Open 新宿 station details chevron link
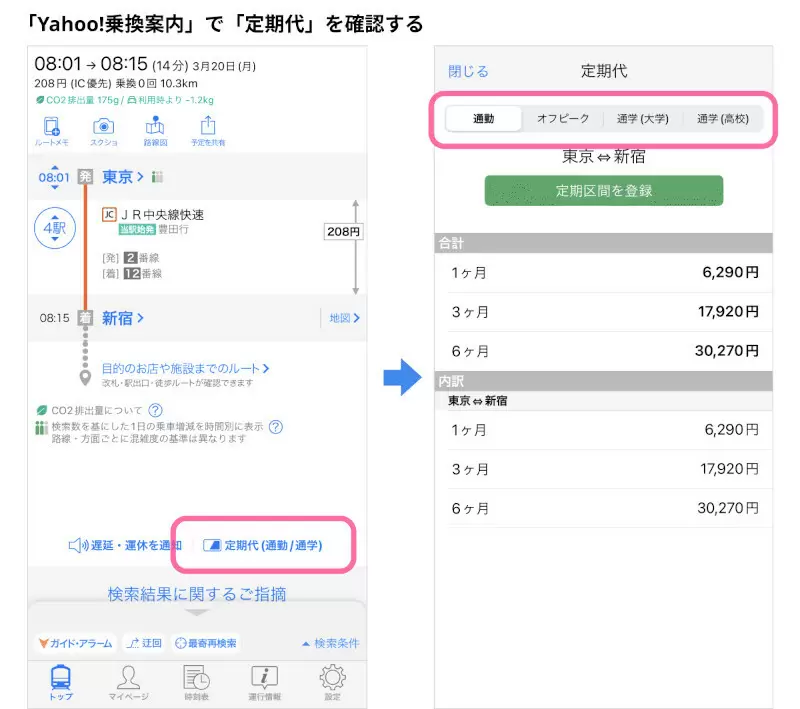 [x=123, y=318]
